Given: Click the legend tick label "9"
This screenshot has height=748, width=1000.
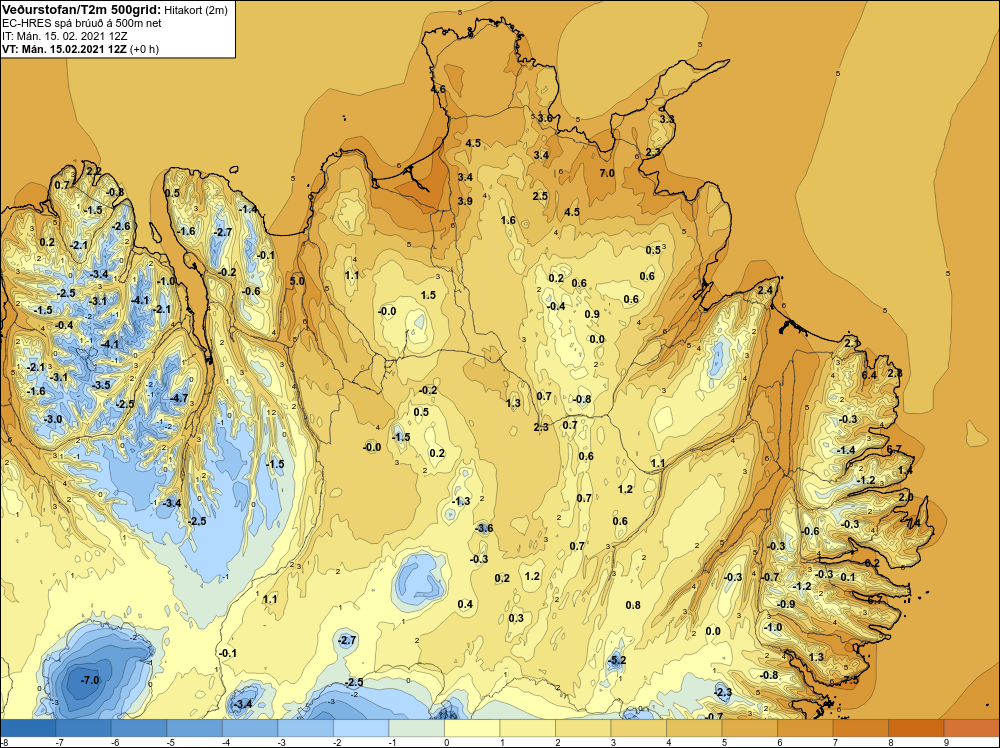Looking at the screenshot, I should tap(944, 742).
